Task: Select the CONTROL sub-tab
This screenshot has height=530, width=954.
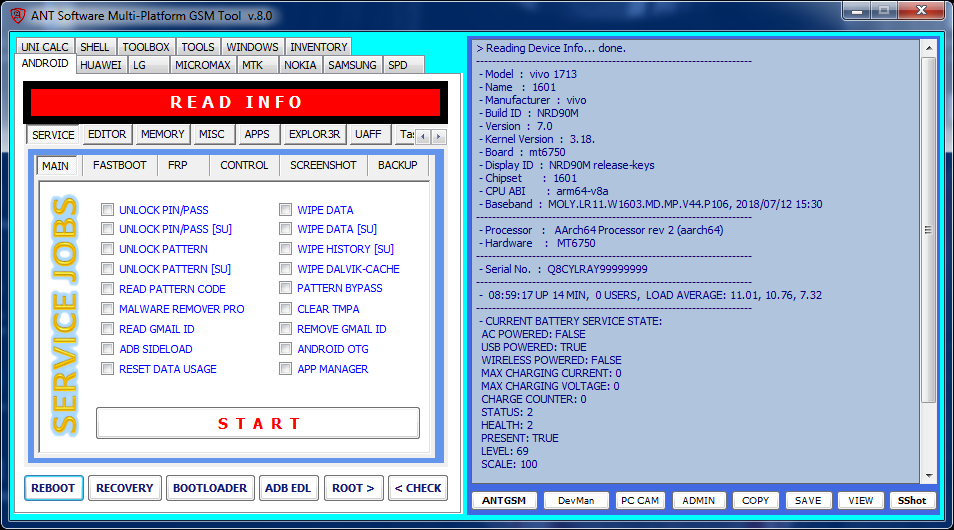Action: [244, 166]
